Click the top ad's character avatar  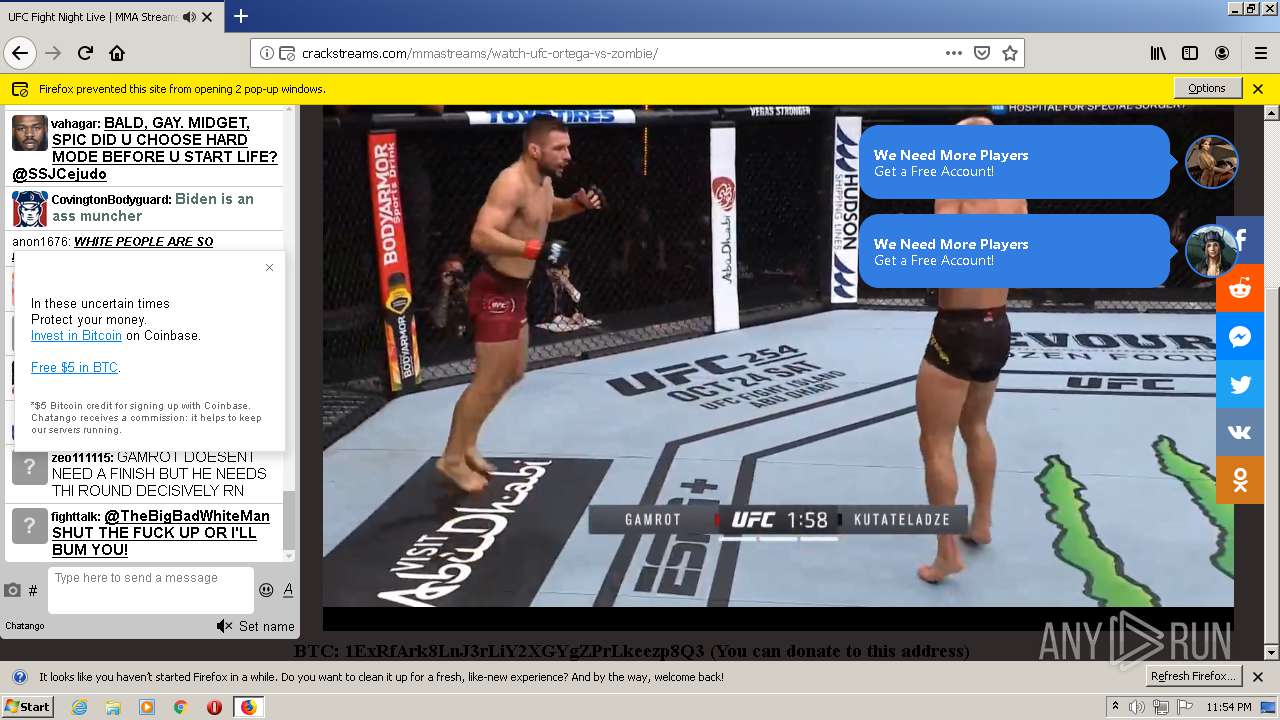click(1211, 162)
